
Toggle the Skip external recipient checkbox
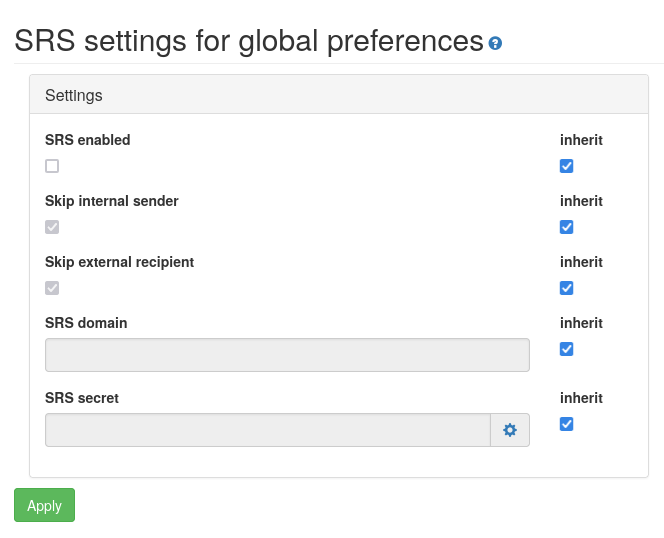coord(52,288)
